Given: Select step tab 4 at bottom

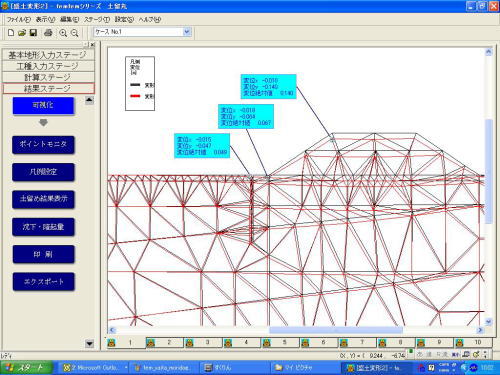Looking at the screenshot, I should click(x=242, y=342).
